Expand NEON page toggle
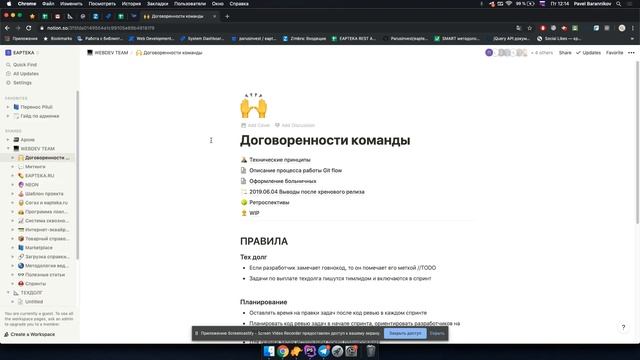Screen dimensions: 640x360 12,184
